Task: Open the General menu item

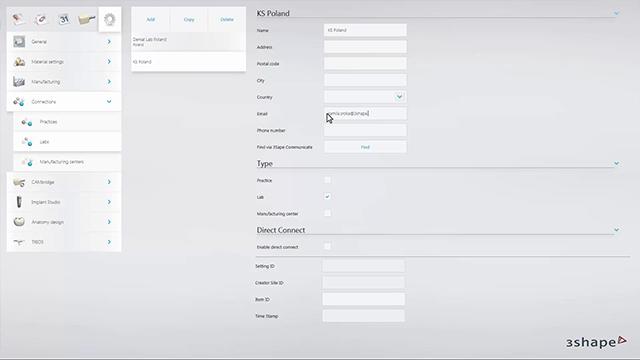Action: 64,42
